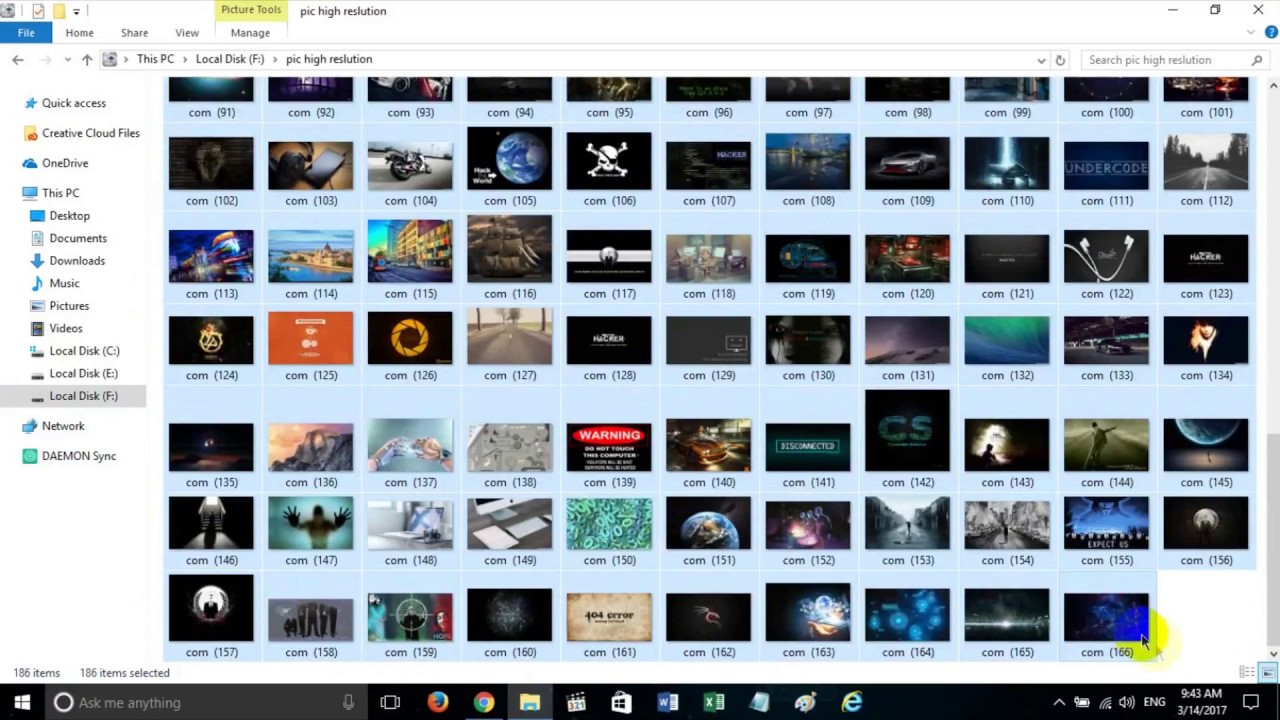Viewport: 1280px width, 720px height.
Task: Open the volume control in system tray
Action: pyautogui.click(x=1127, y=702)
